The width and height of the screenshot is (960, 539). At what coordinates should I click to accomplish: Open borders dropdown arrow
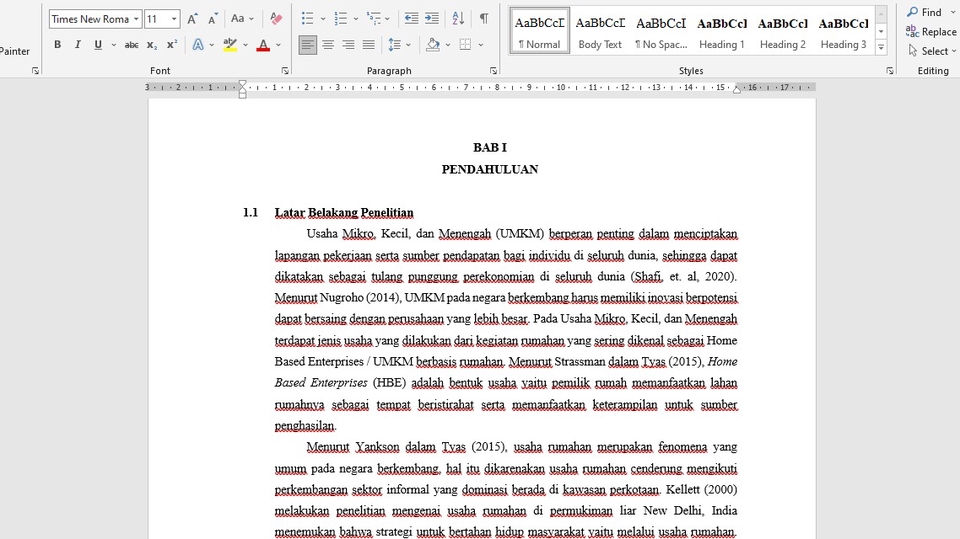click(481, 45)
